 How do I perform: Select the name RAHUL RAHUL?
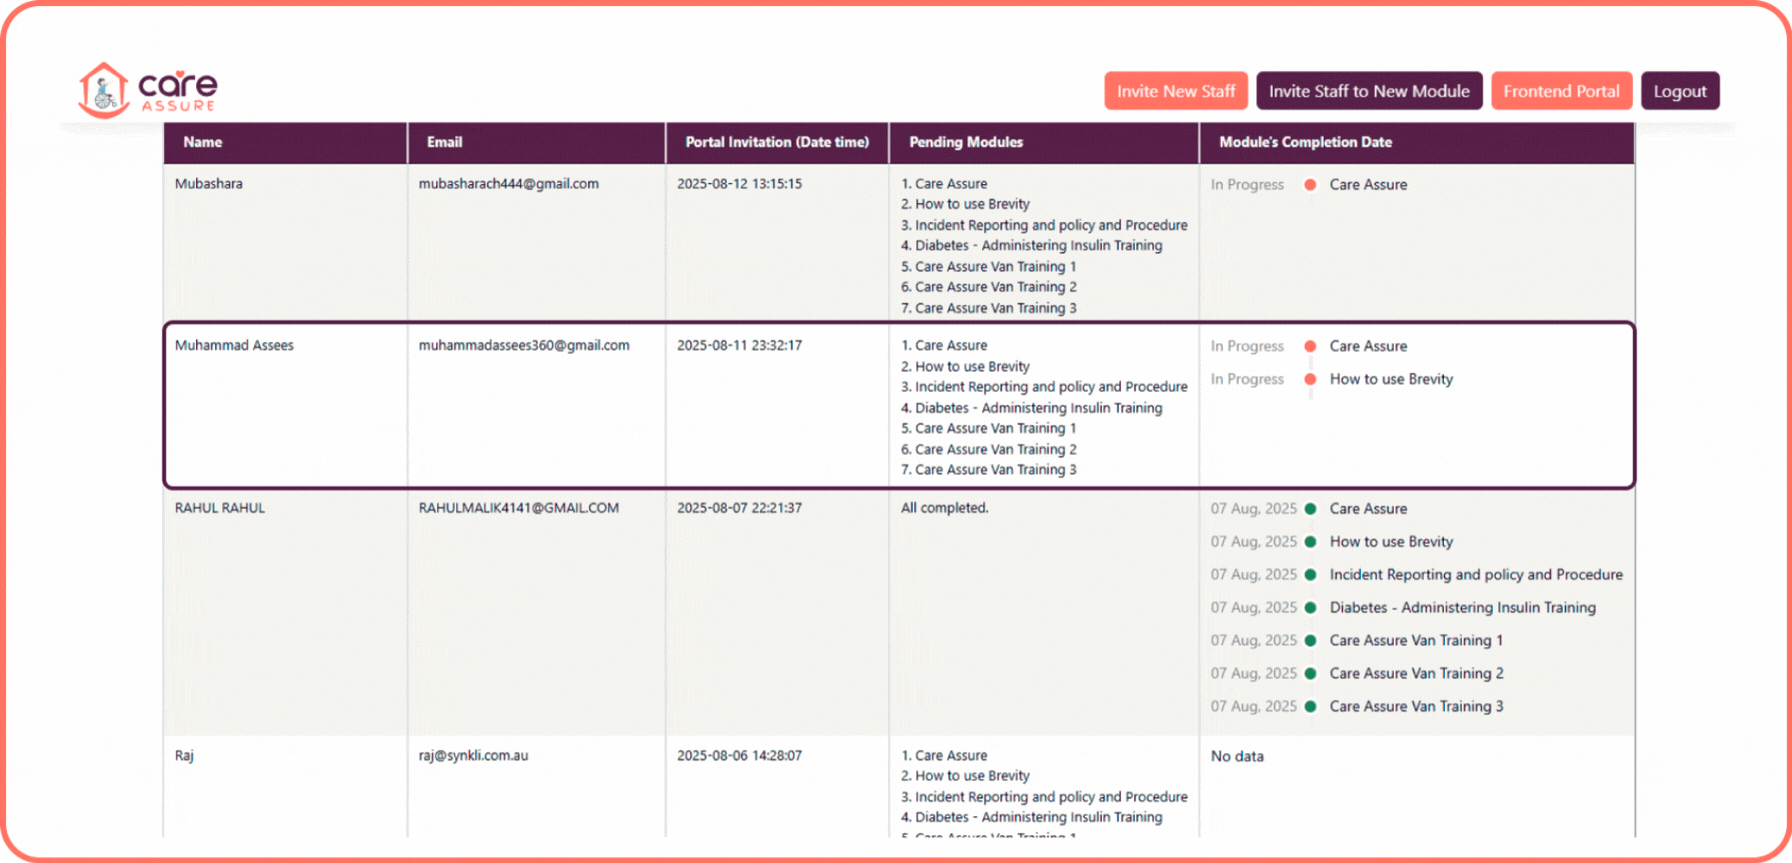click(x=220, y=508)
